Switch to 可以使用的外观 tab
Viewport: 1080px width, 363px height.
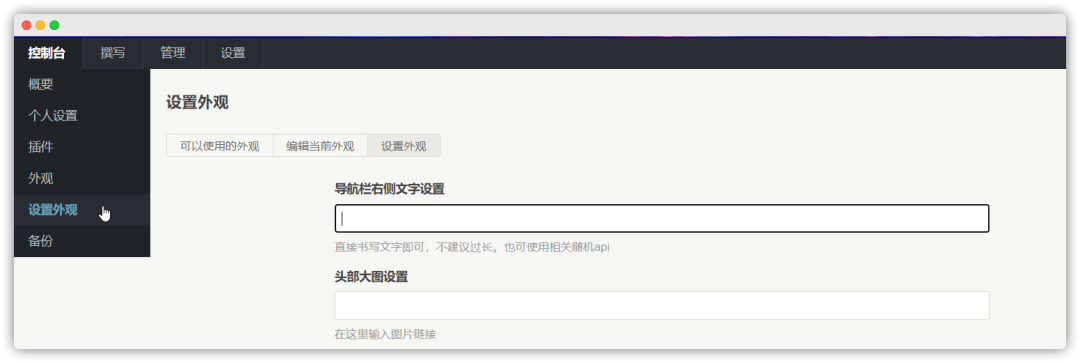click(220, 146)
